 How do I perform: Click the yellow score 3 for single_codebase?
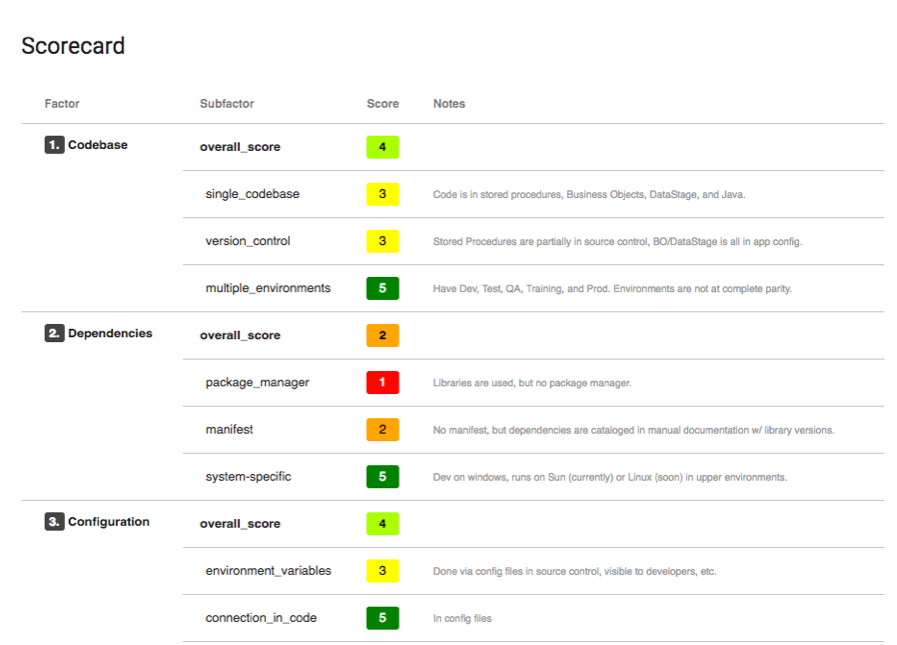point(383,194)
